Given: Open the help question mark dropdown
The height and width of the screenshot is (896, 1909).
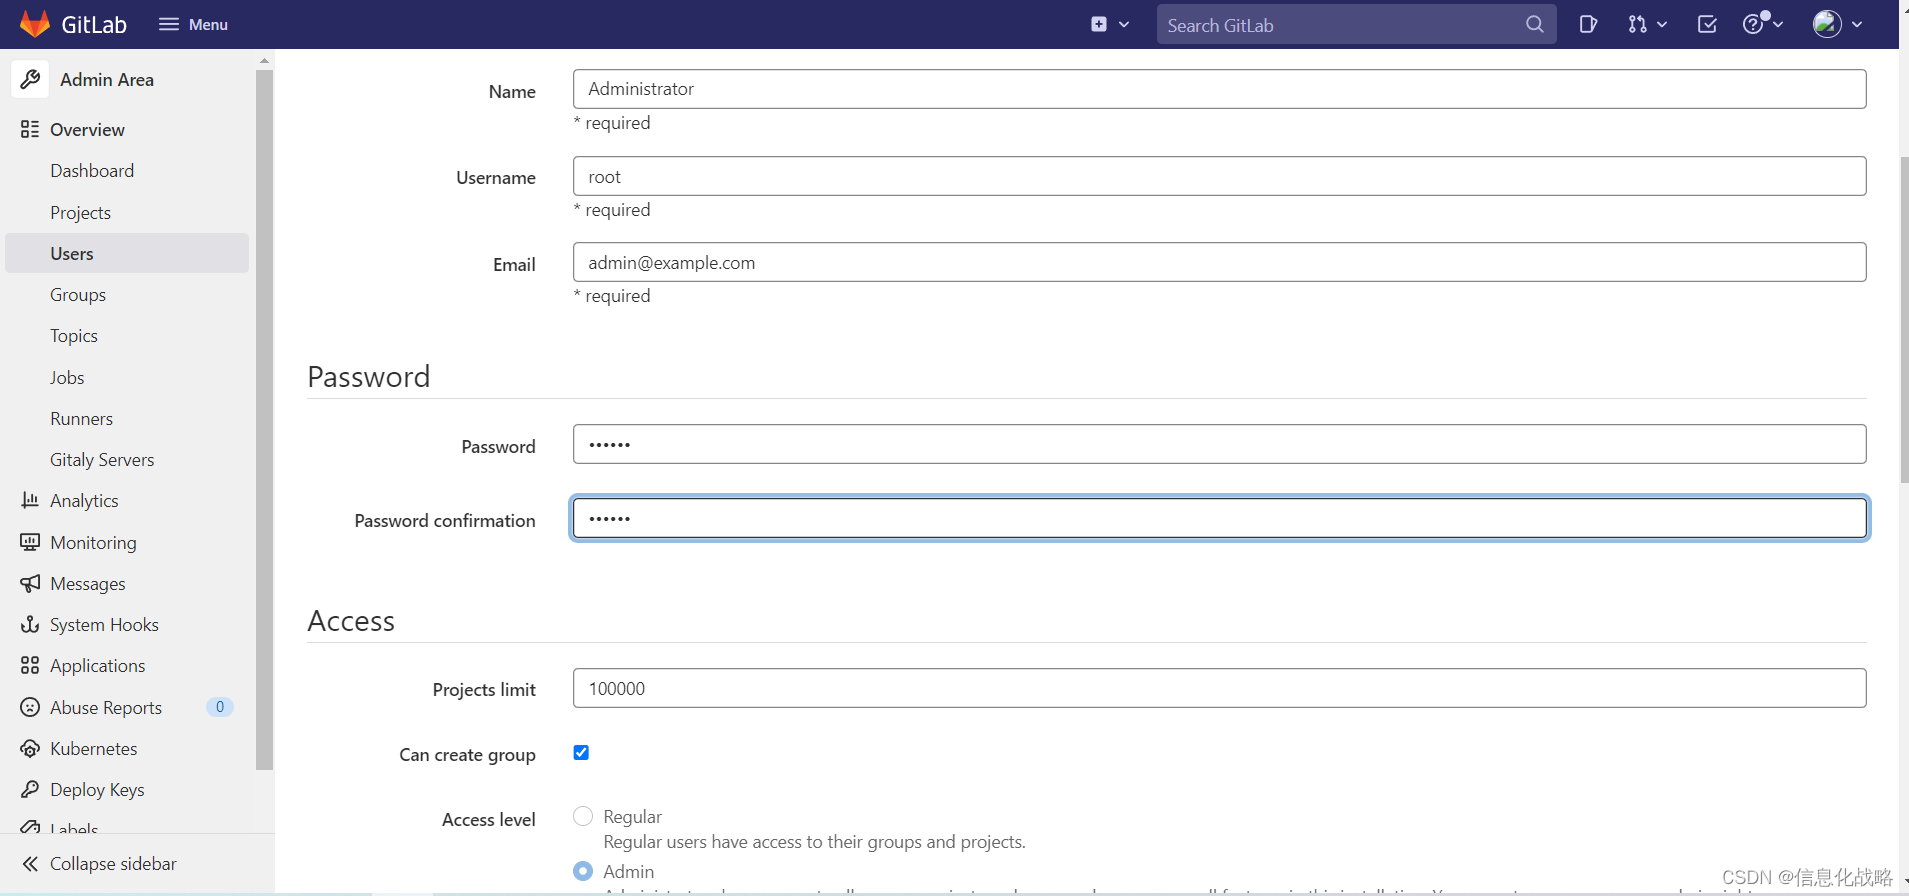Looking at the screenshot, I should pos(1762,24).
